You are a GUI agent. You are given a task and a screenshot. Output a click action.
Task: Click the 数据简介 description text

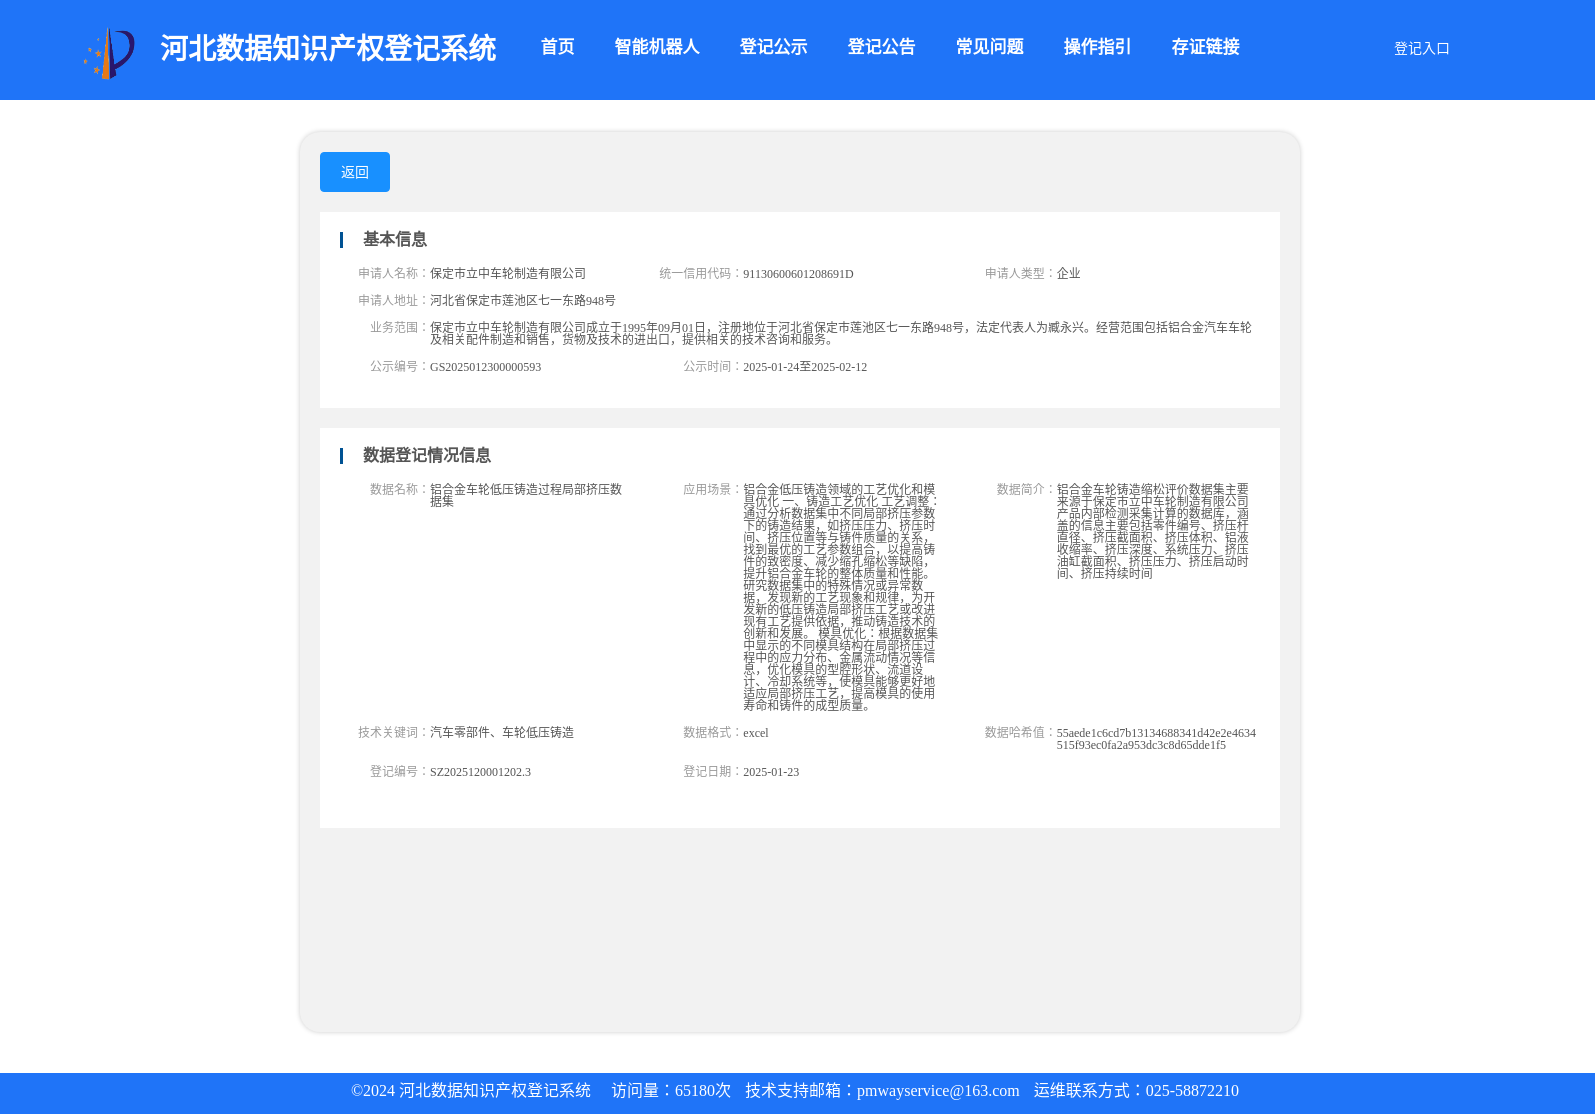pos(1152,531)
